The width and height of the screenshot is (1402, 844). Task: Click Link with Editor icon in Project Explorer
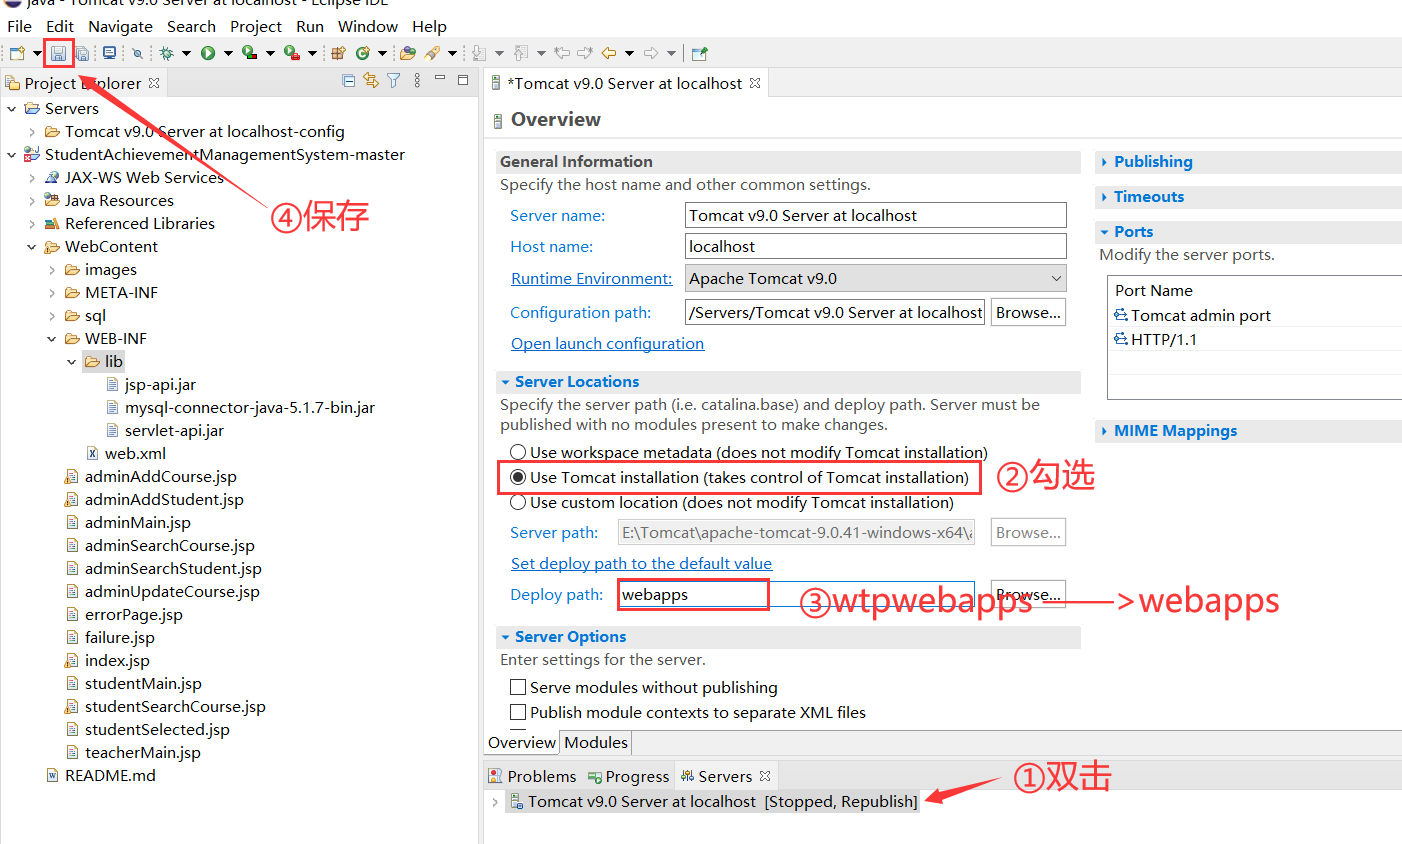click(x=371, y=81)
